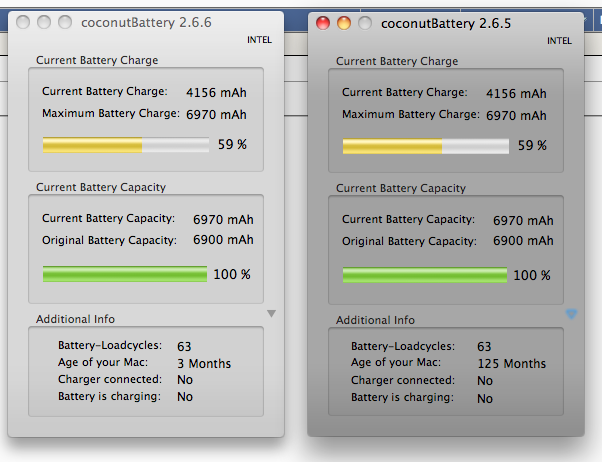The height and width of the screenshot is (462, 602).
Task: Click Battery-Loadcycles label in 2.6.6 window
Action: (110, 345)
